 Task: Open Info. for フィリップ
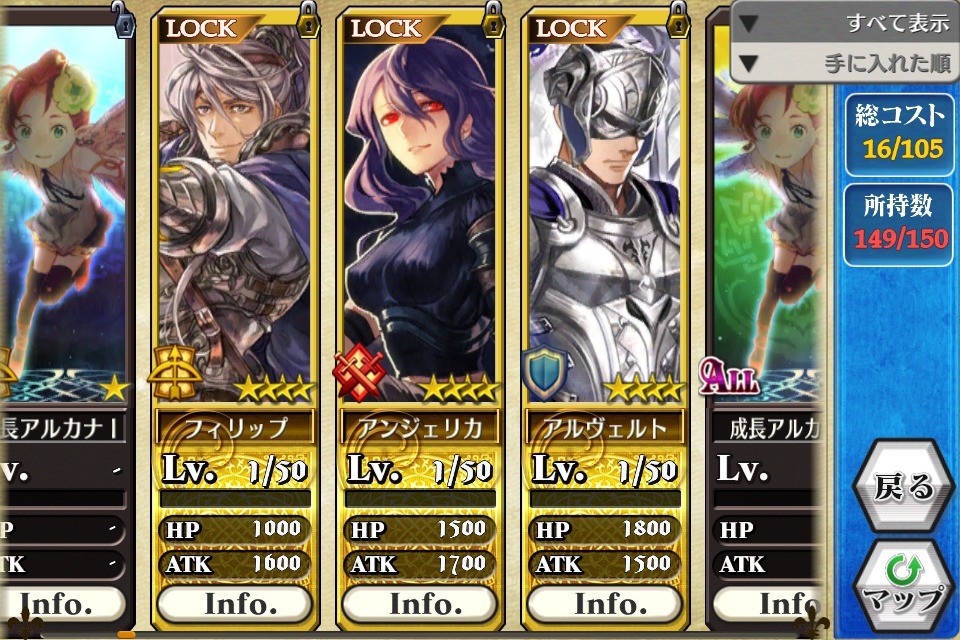coord(235,604)
